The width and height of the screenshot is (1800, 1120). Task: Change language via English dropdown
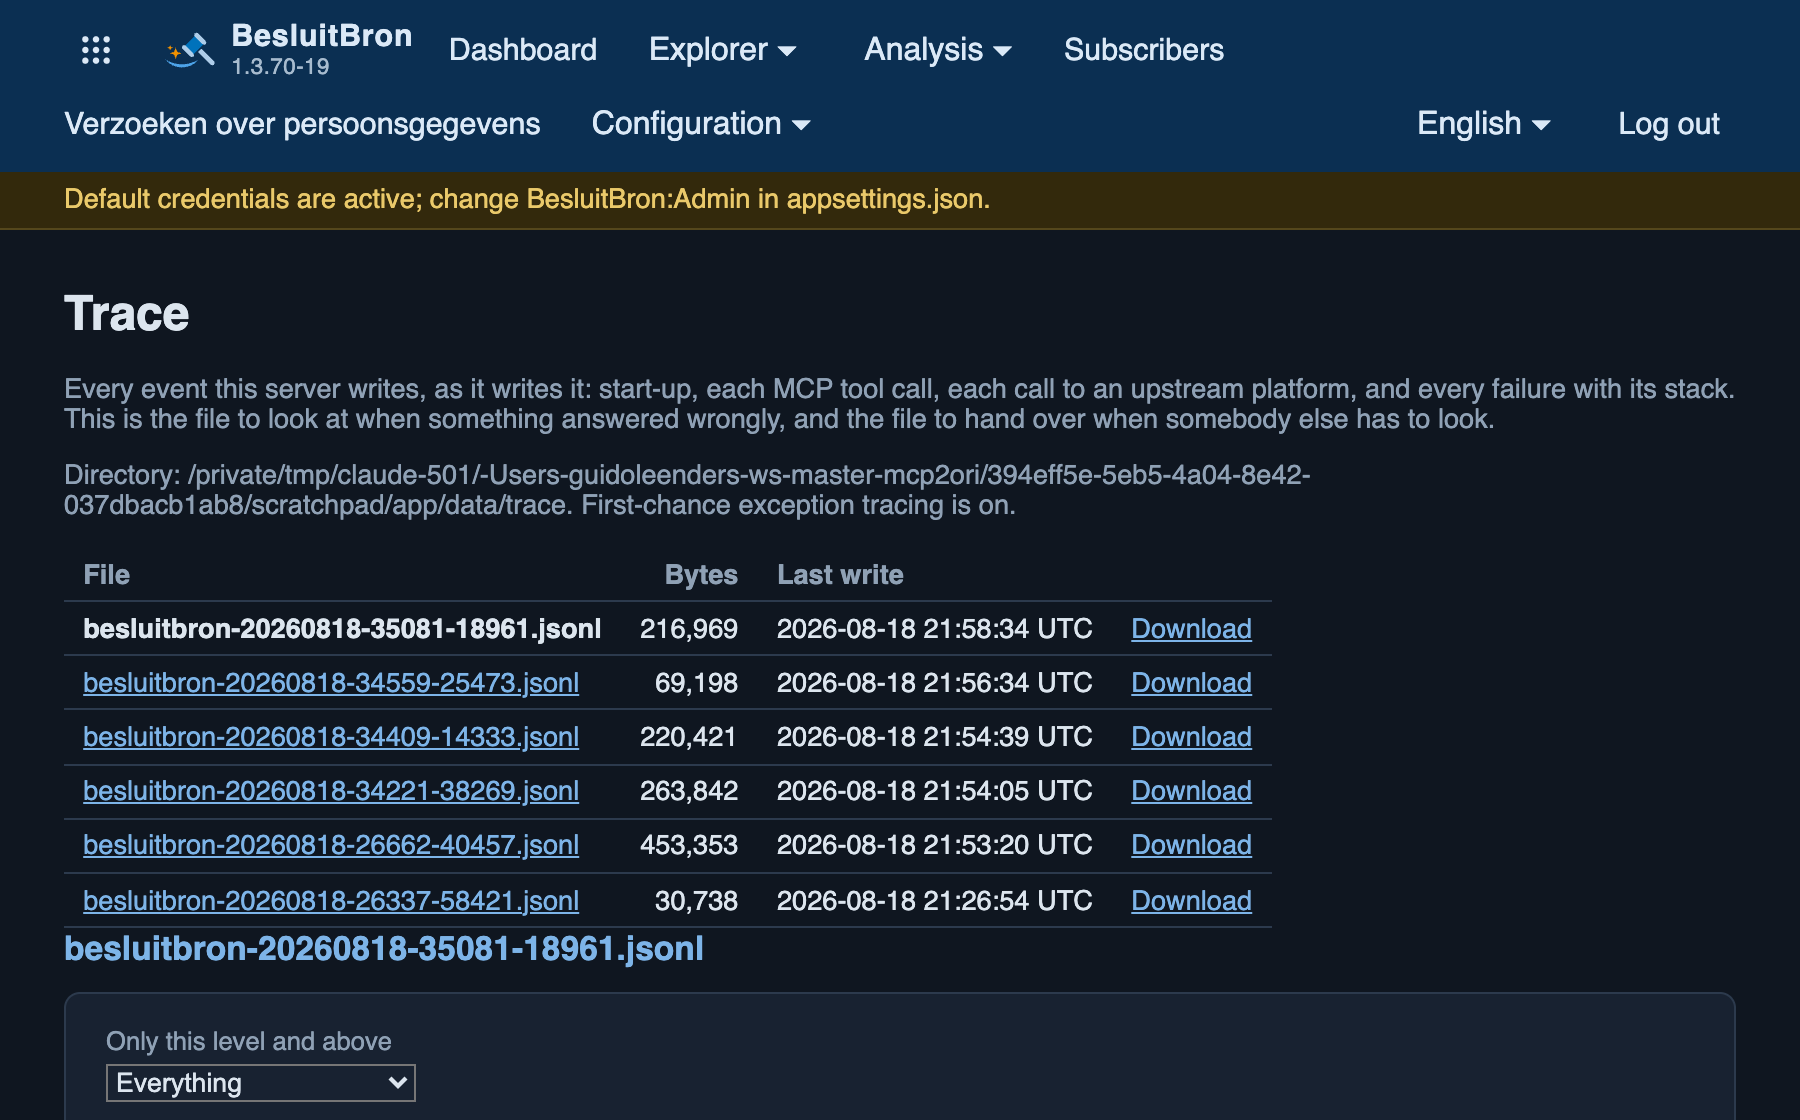1484,124
